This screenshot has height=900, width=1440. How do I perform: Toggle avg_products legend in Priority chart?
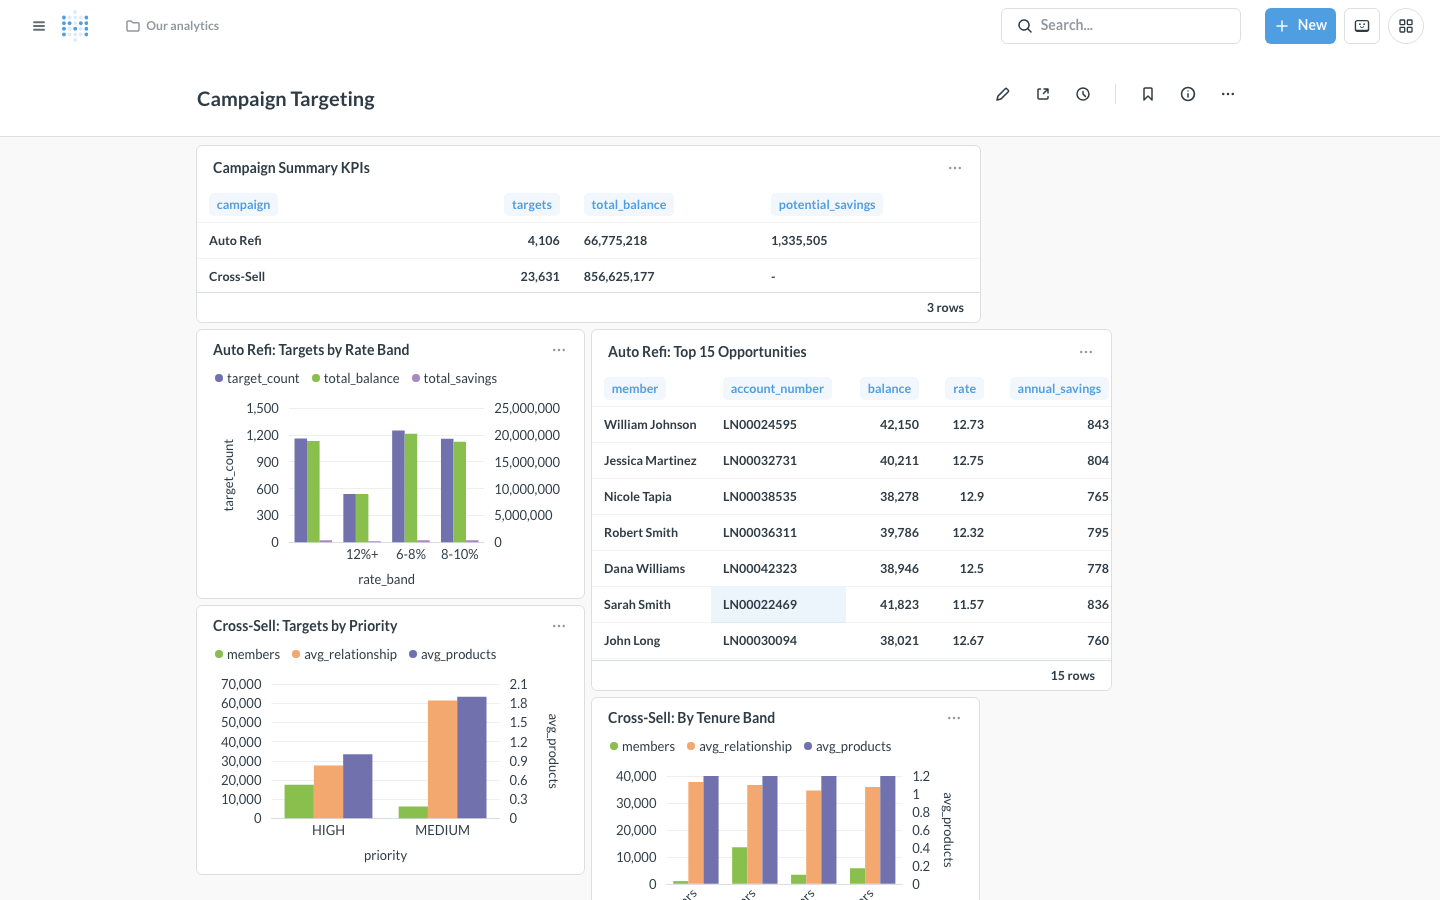(x=452, y=654)
